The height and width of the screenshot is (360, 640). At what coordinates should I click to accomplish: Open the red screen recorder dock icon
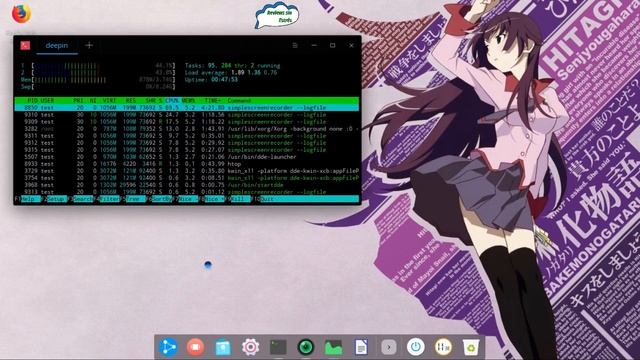(x=196, y=347)
